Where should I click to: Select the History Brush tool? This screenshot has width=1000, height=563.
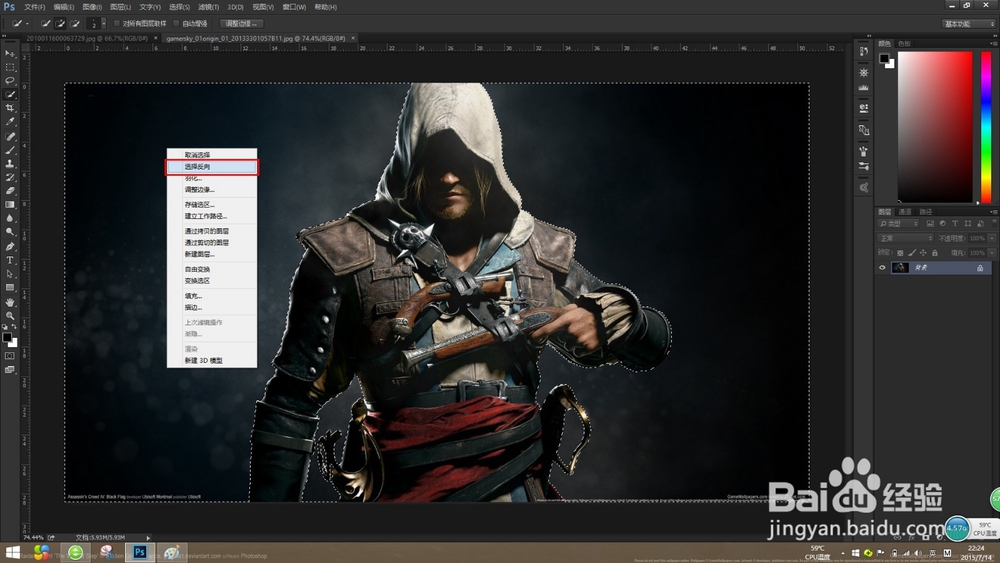coord(10,177)
